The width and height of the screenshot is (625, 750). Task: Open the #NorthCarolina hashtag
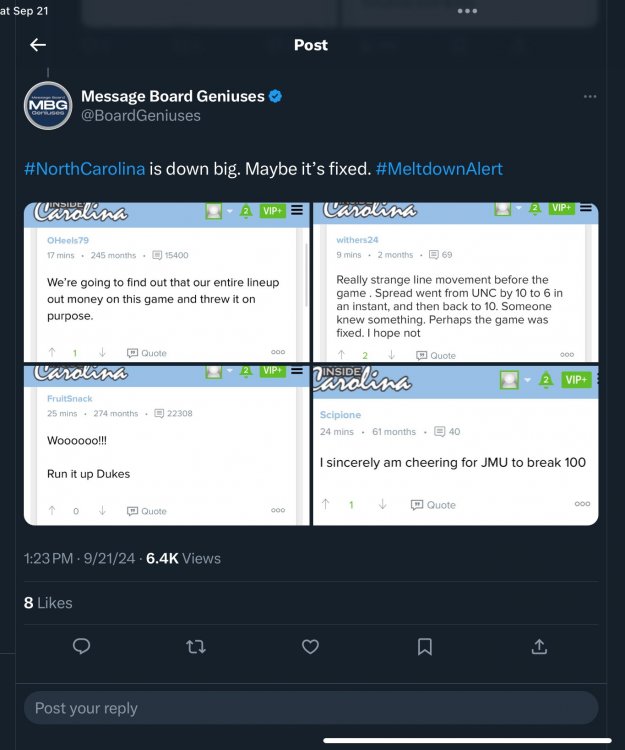point(84,169)
